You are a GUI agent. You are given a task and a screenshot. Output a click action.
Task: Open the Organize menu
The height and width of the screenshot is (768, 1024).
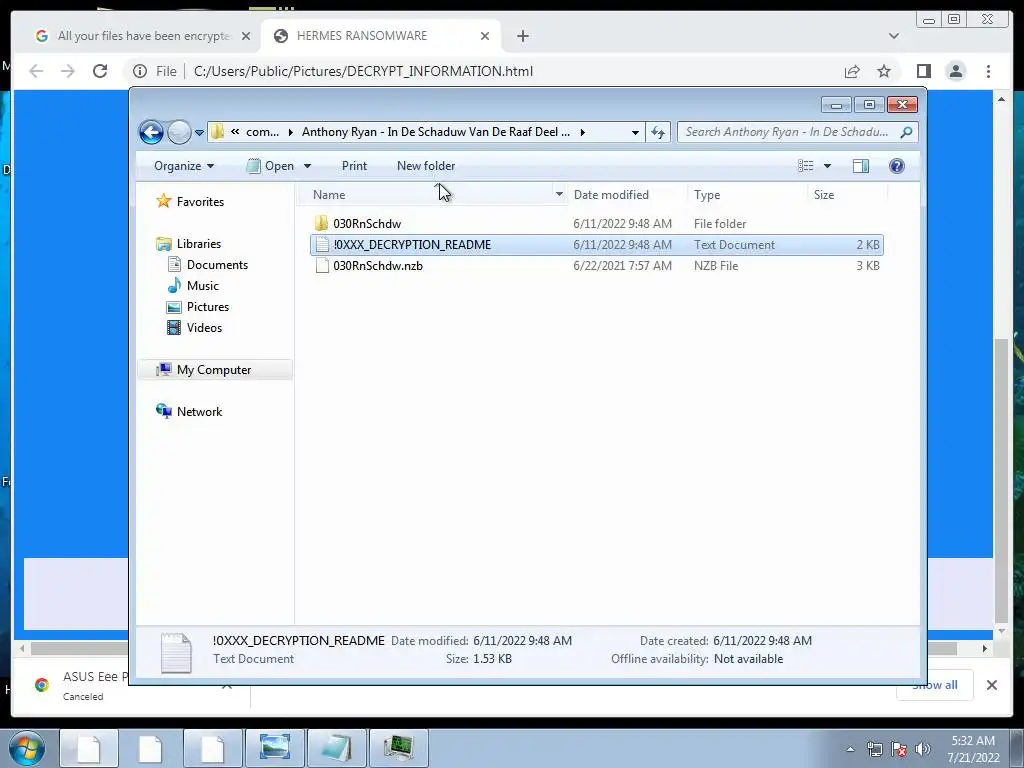point(184,166)
